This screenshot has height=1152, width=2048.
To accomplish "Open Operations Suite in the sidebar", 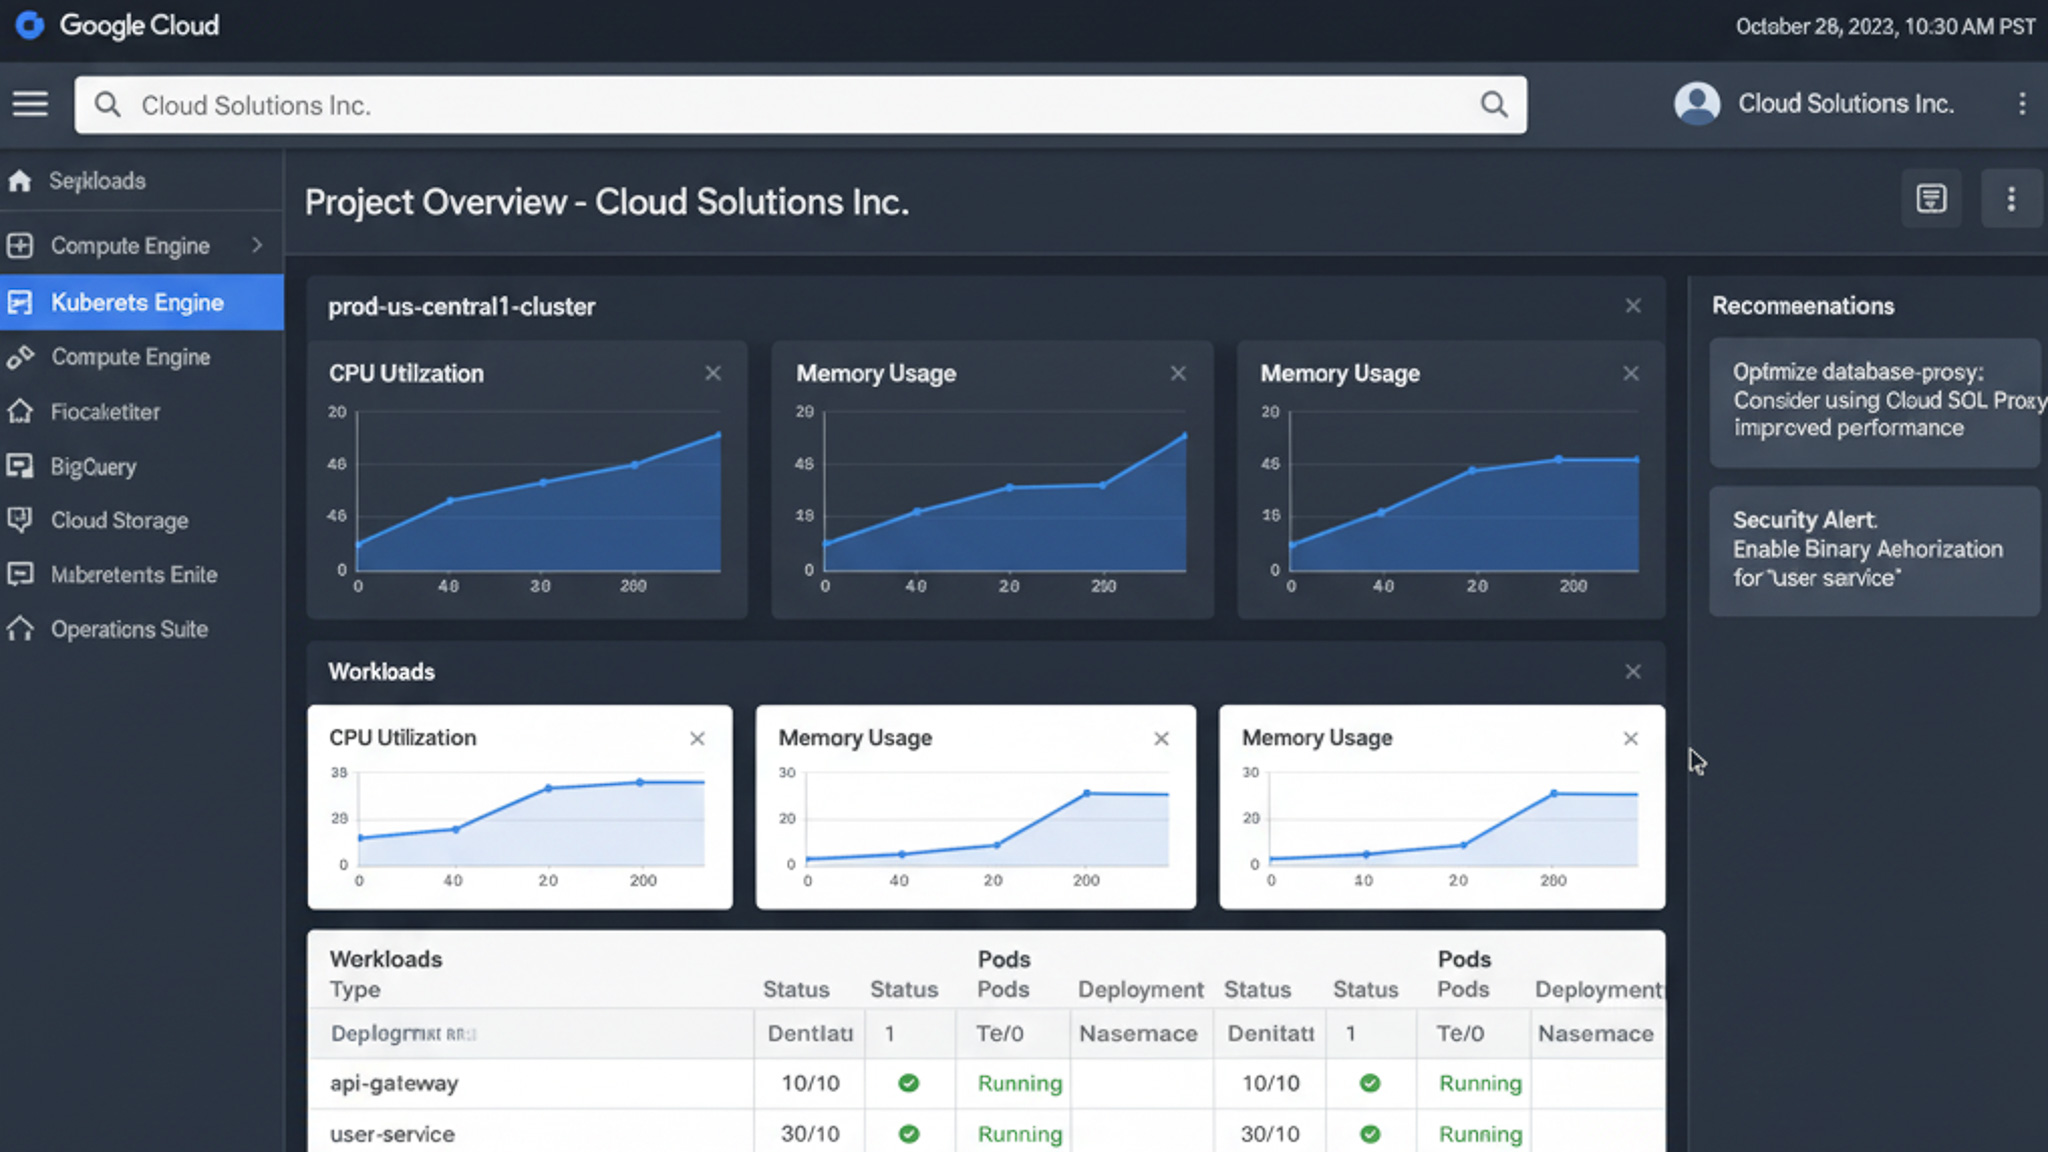I will 129,629.
